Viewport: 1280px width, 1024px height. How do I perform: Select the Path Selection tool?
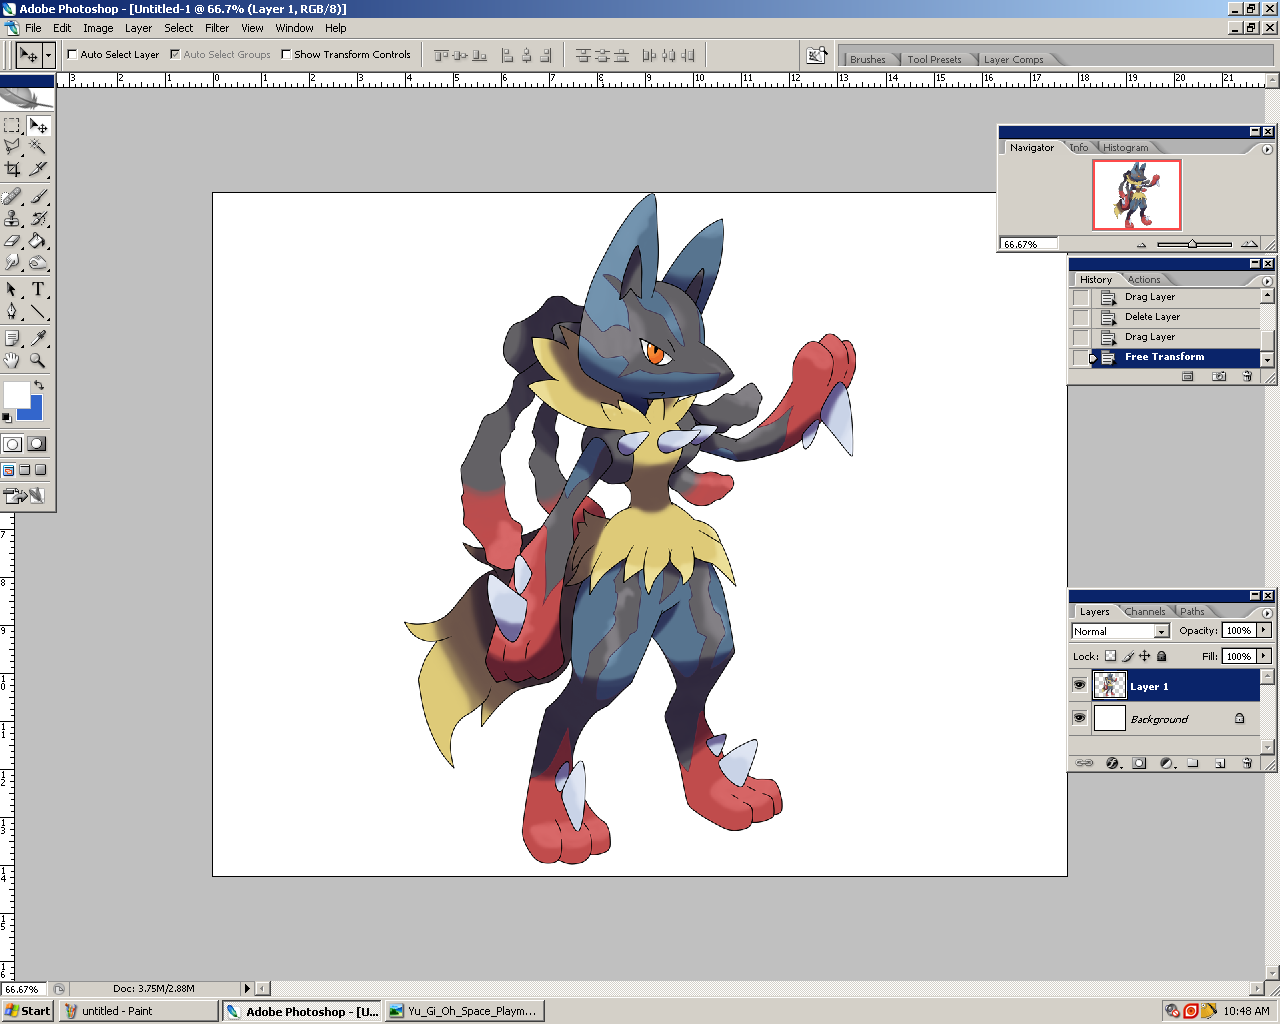(12, 290)
